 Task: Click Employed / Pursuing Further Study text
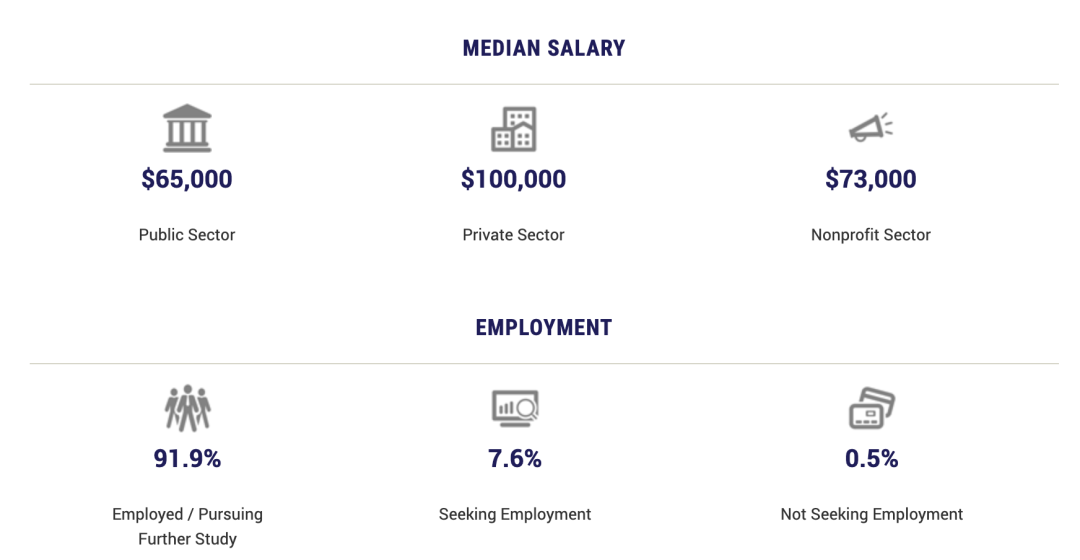click(187, 526)
